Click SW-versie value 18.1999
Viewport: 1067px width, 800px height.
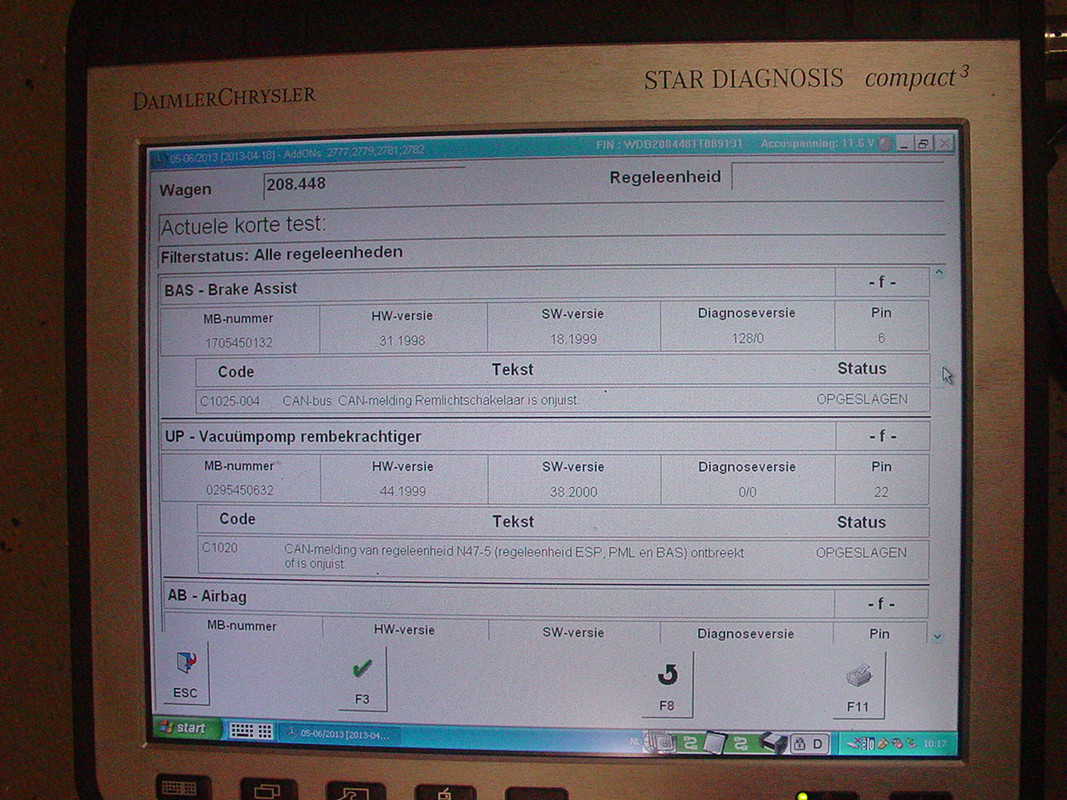point(574,339)
